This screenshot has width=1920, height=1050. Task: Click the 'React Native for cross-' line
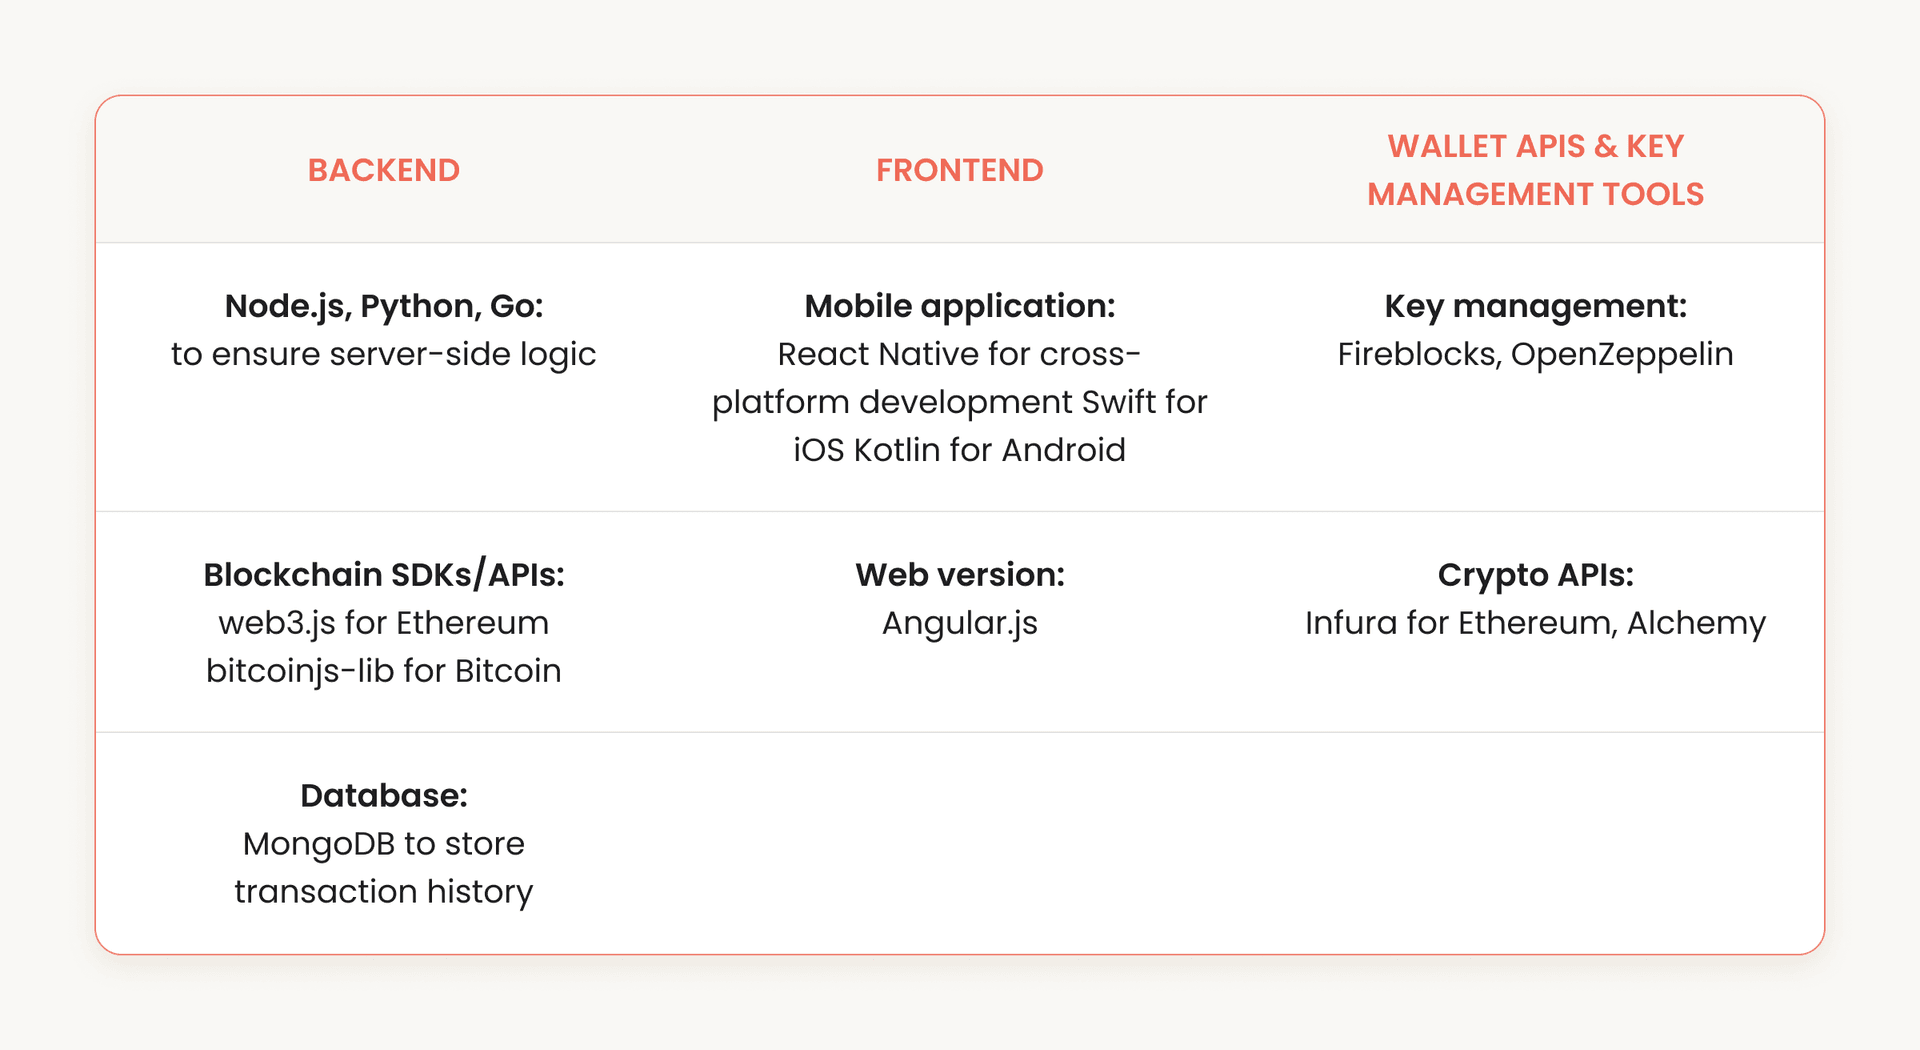point(959,354)
